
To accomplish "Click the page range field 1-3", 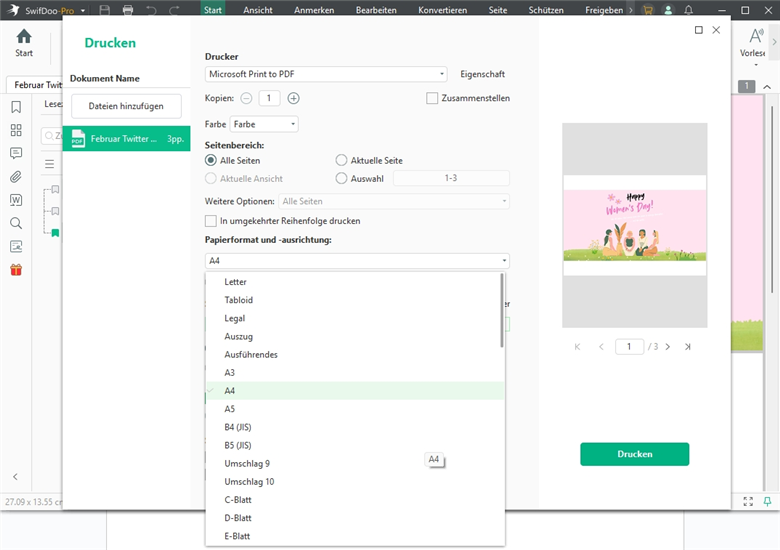I will [x=451, y=178].
